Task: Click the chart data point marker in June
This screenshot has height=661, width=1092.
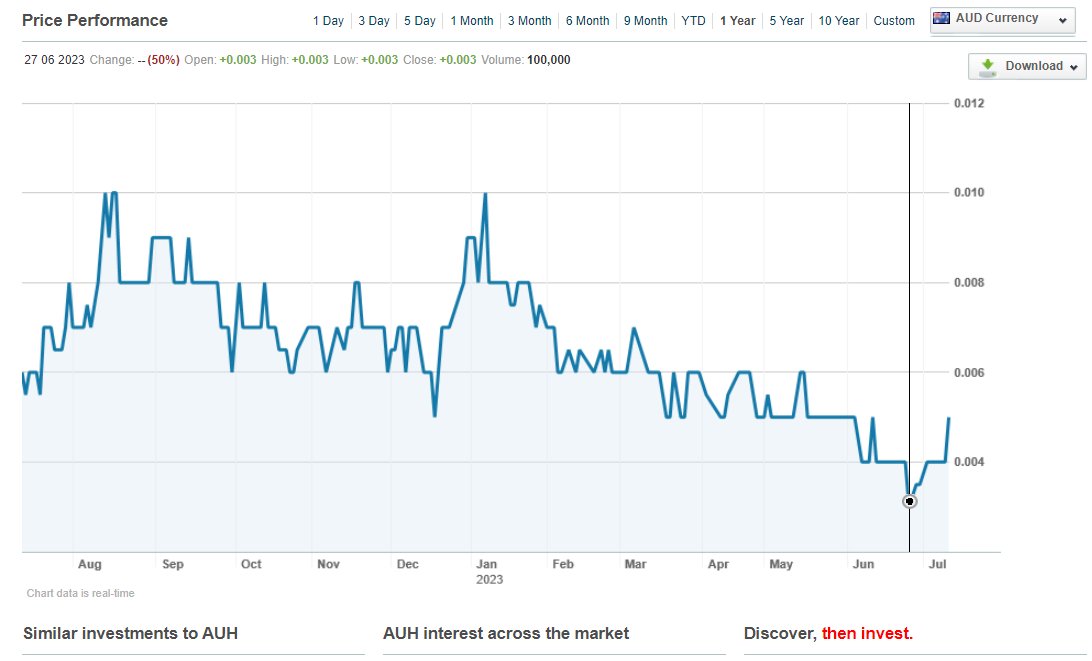Action: [909, 501]
